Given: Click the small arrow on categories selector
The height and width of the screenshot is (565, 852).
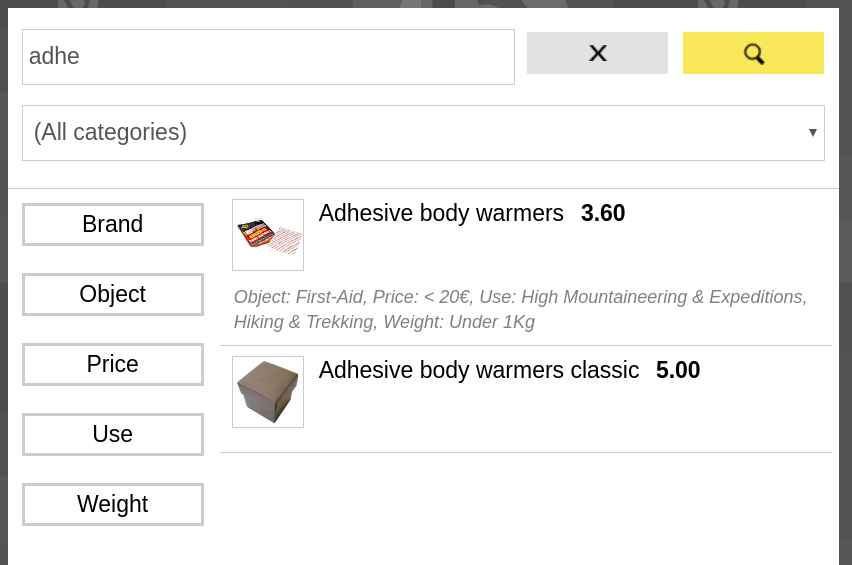Looking at the screenshot, I should pos(812,132).
